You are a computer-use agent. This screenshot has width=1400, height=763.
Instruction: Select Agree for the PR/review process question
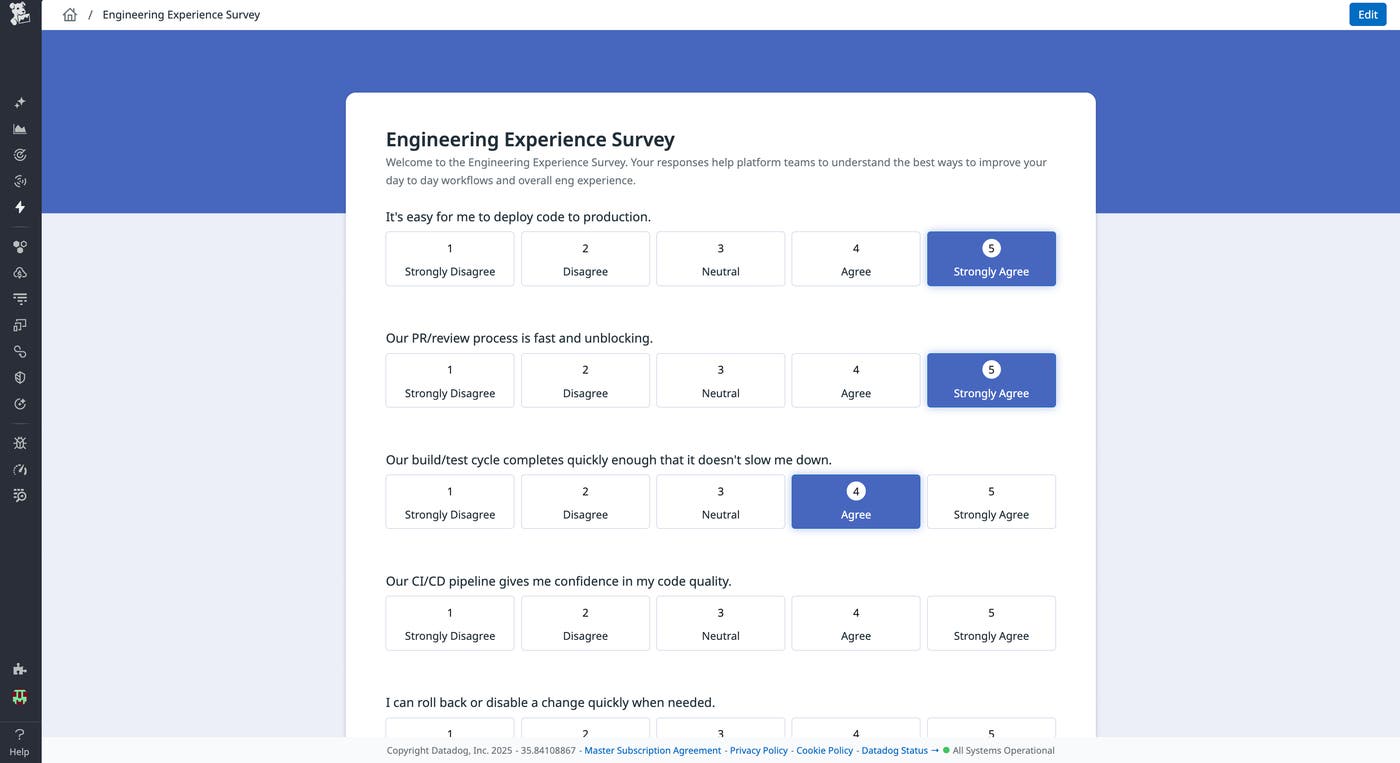[x=855, y=380]
